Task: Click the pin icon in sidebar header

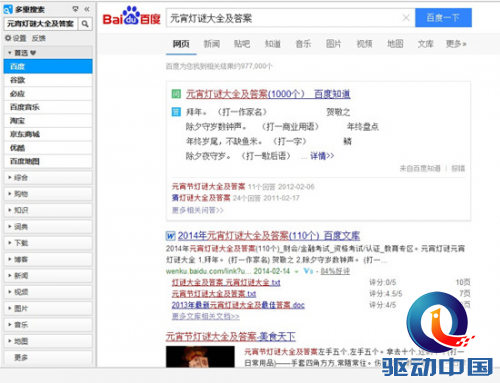Action: point(75,9)
